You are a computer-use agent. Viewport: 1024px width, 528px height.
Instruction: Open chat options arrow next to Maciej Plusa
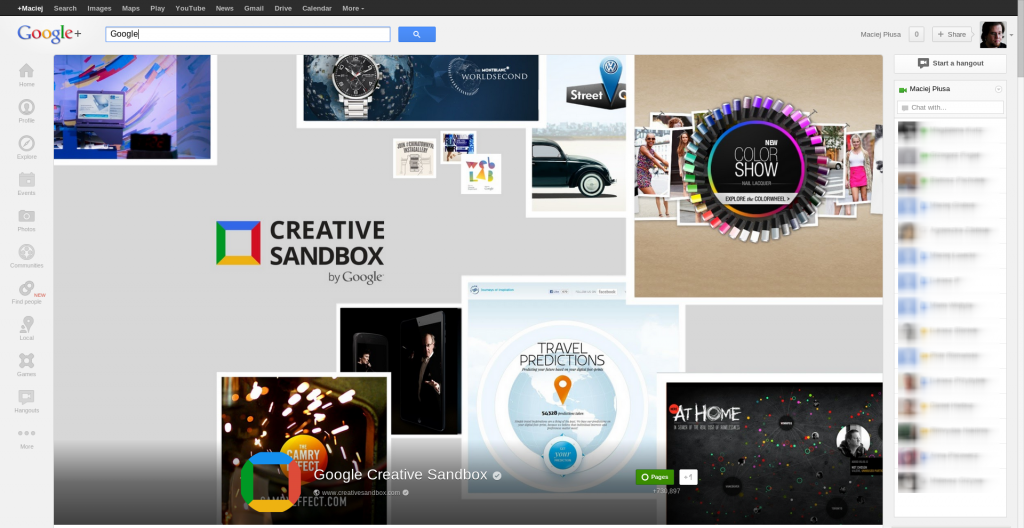click(998, 89)
